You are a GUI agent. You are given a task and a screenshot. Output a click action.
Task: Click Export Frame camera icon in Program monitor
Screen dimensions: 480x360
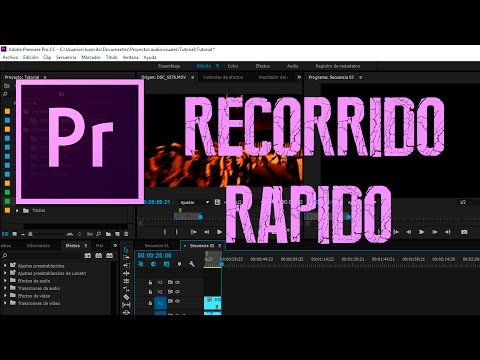tap(464, 232)
